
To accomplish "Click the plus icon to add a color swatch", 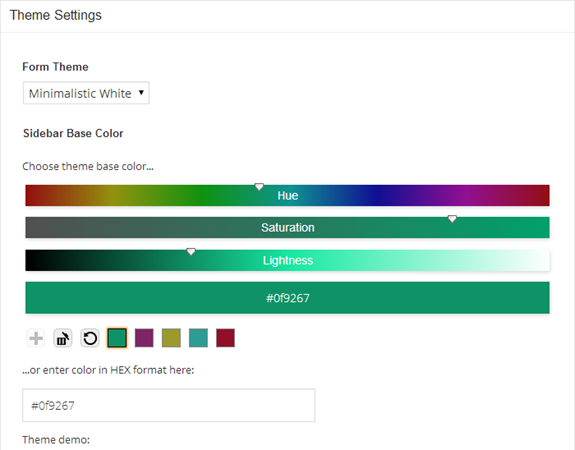I will coord(36,338).
